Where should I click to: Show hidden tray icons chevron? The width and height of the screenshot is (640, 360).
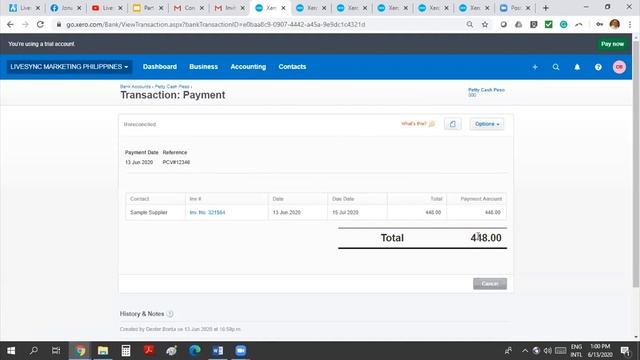(x=525, y=351)
